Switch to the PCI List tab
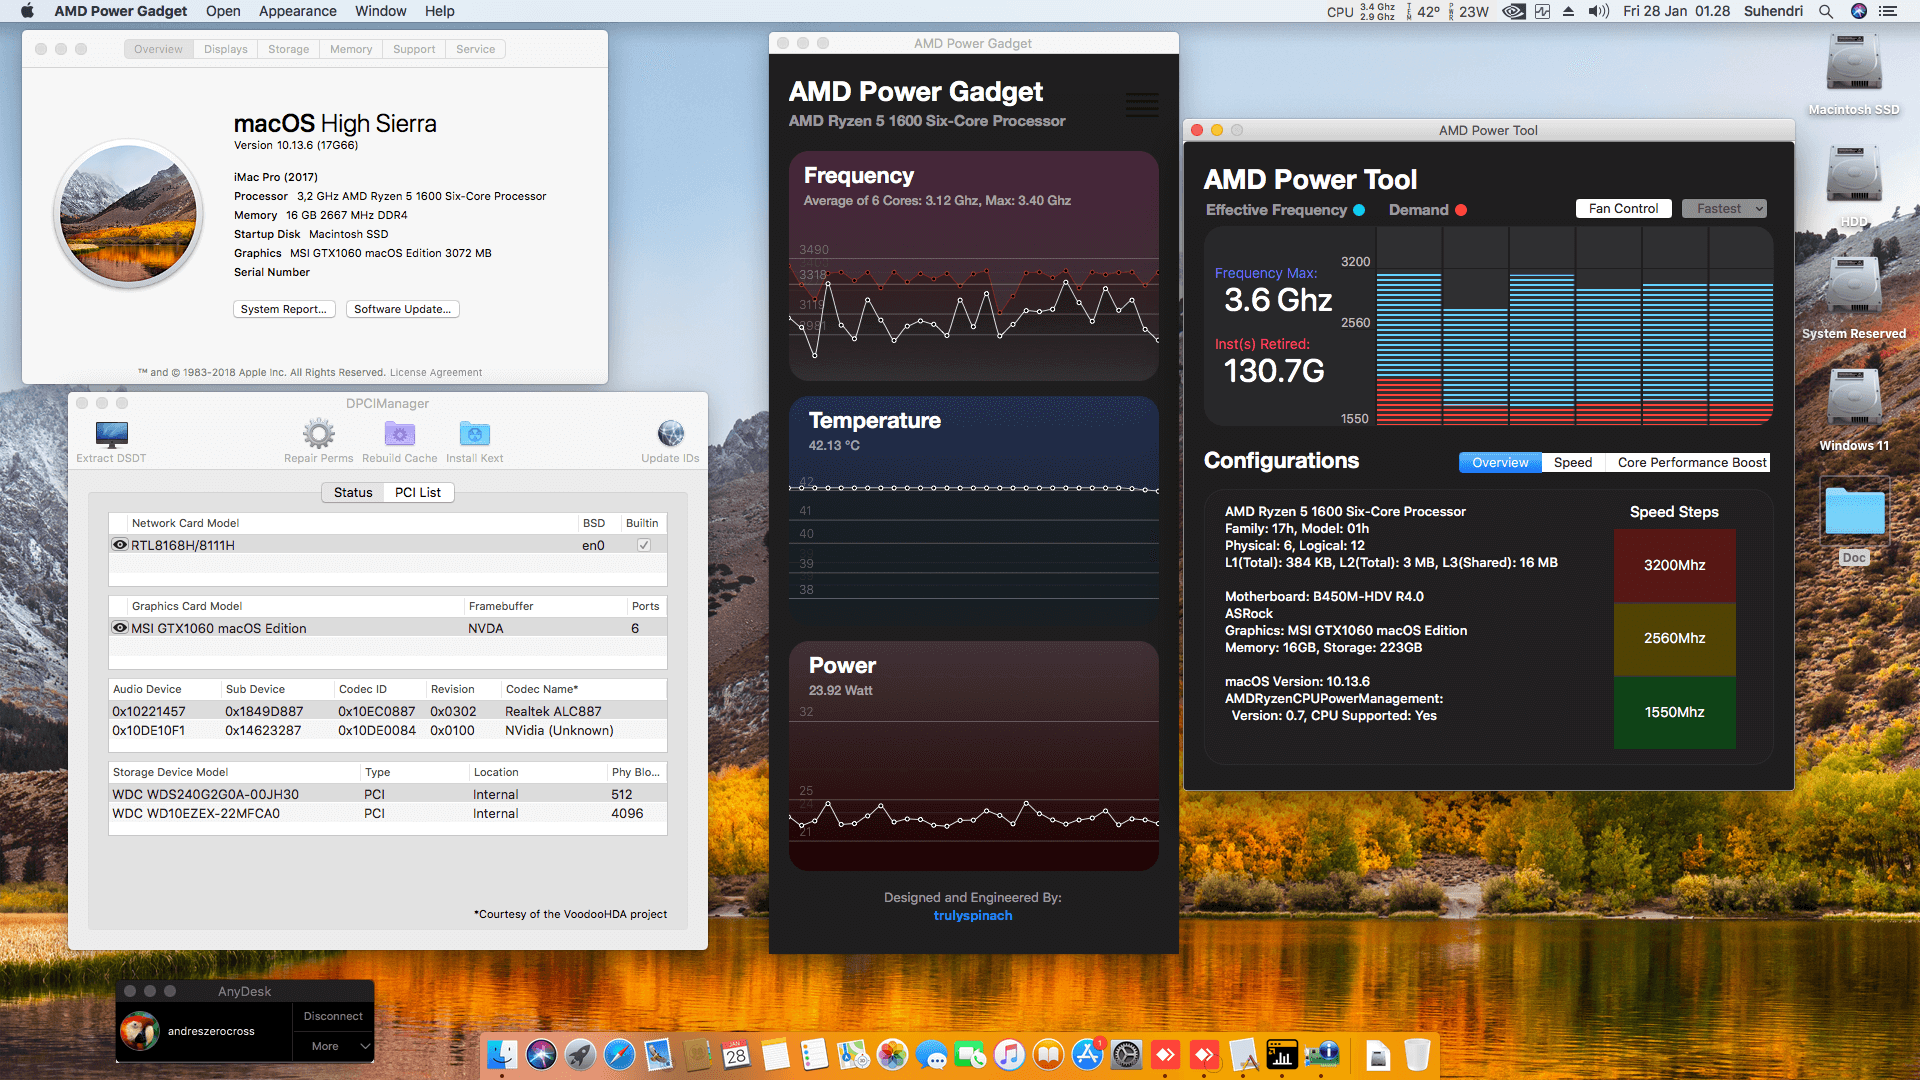 (417, 492)
